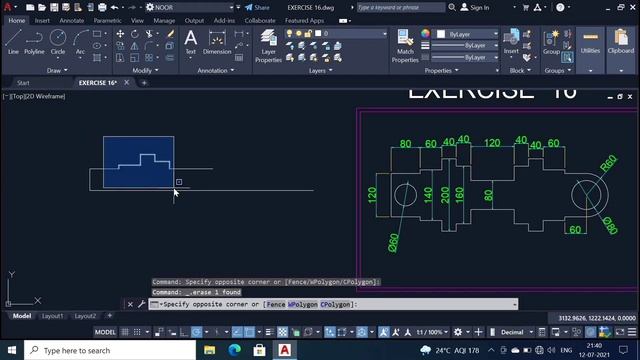Image resolution: width=640 pixels, height=360 pixels.
Task: Click the Share button
Action: tap(257, 7)
